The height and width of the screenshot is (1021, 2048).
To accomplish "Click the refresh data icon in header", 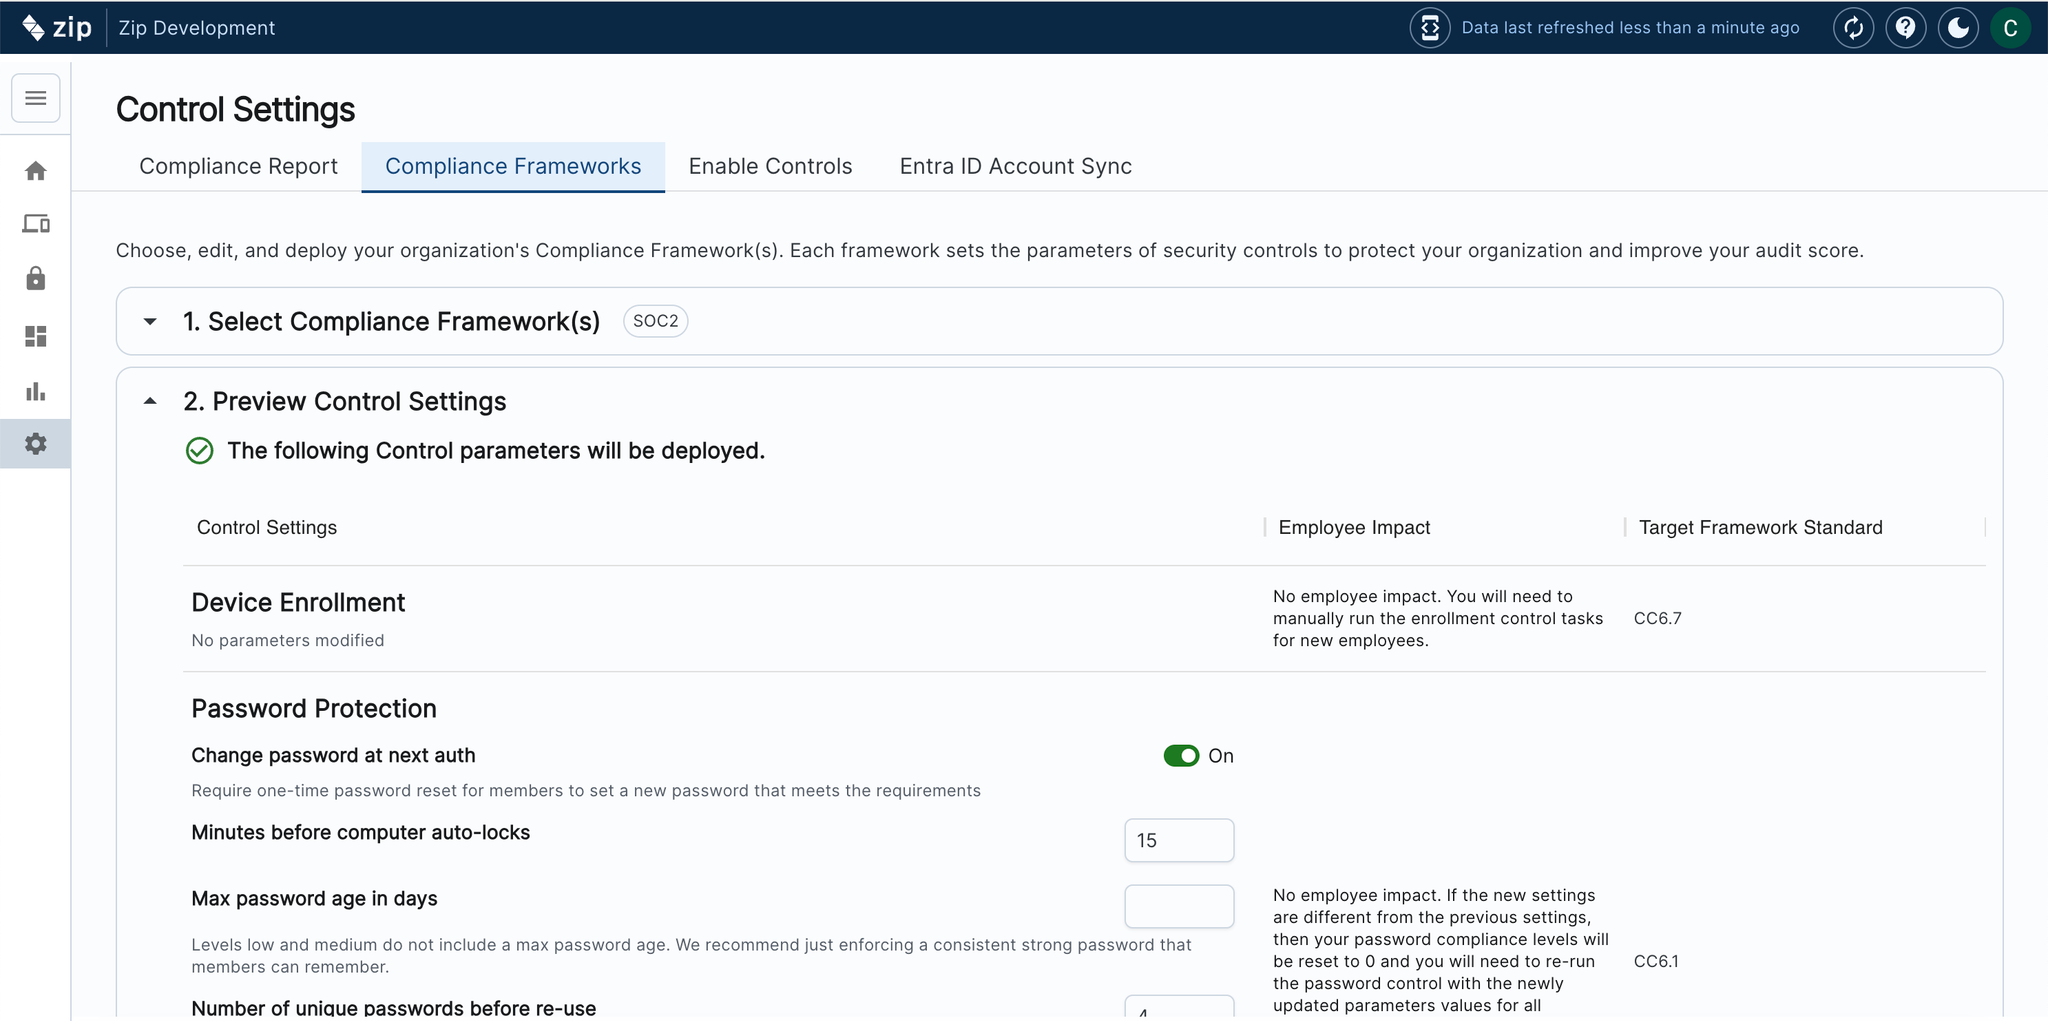I will point(1853,28).
